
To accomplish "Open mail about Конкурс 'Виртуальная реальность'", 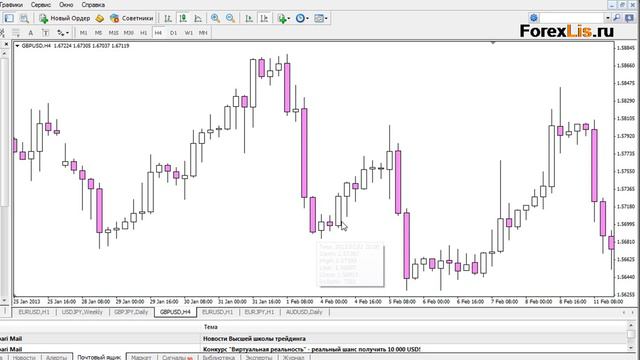I will click(x=311, y=349).
